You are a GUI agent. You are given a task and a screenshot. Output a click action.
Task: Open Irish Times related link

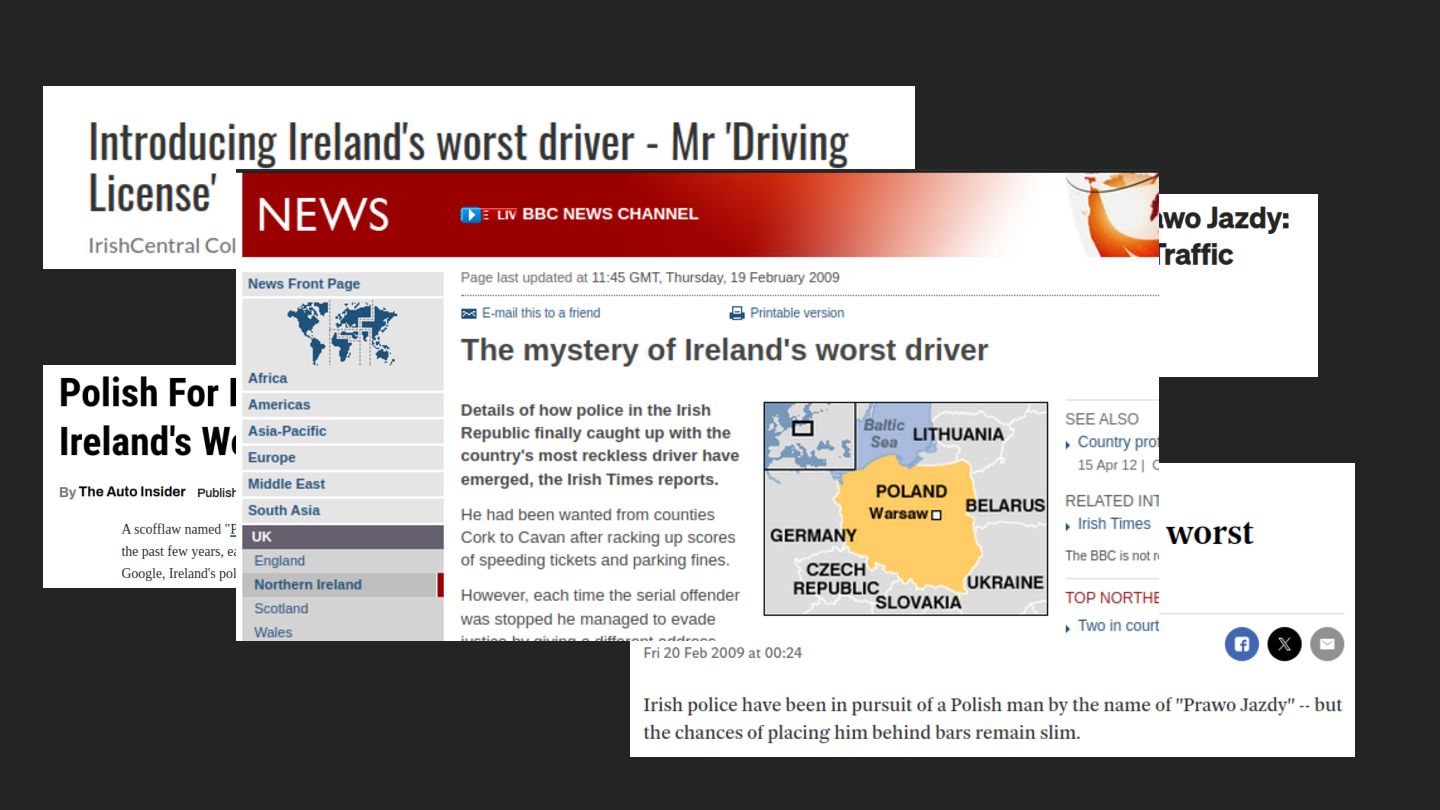point(1114,524)
